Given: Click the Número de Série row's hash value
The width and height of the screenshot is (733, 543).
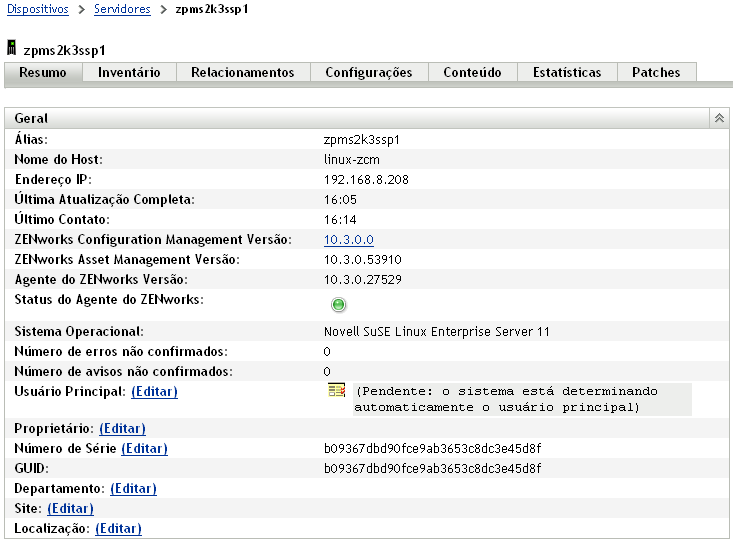Looking at the screenshot, I should 432,449.
